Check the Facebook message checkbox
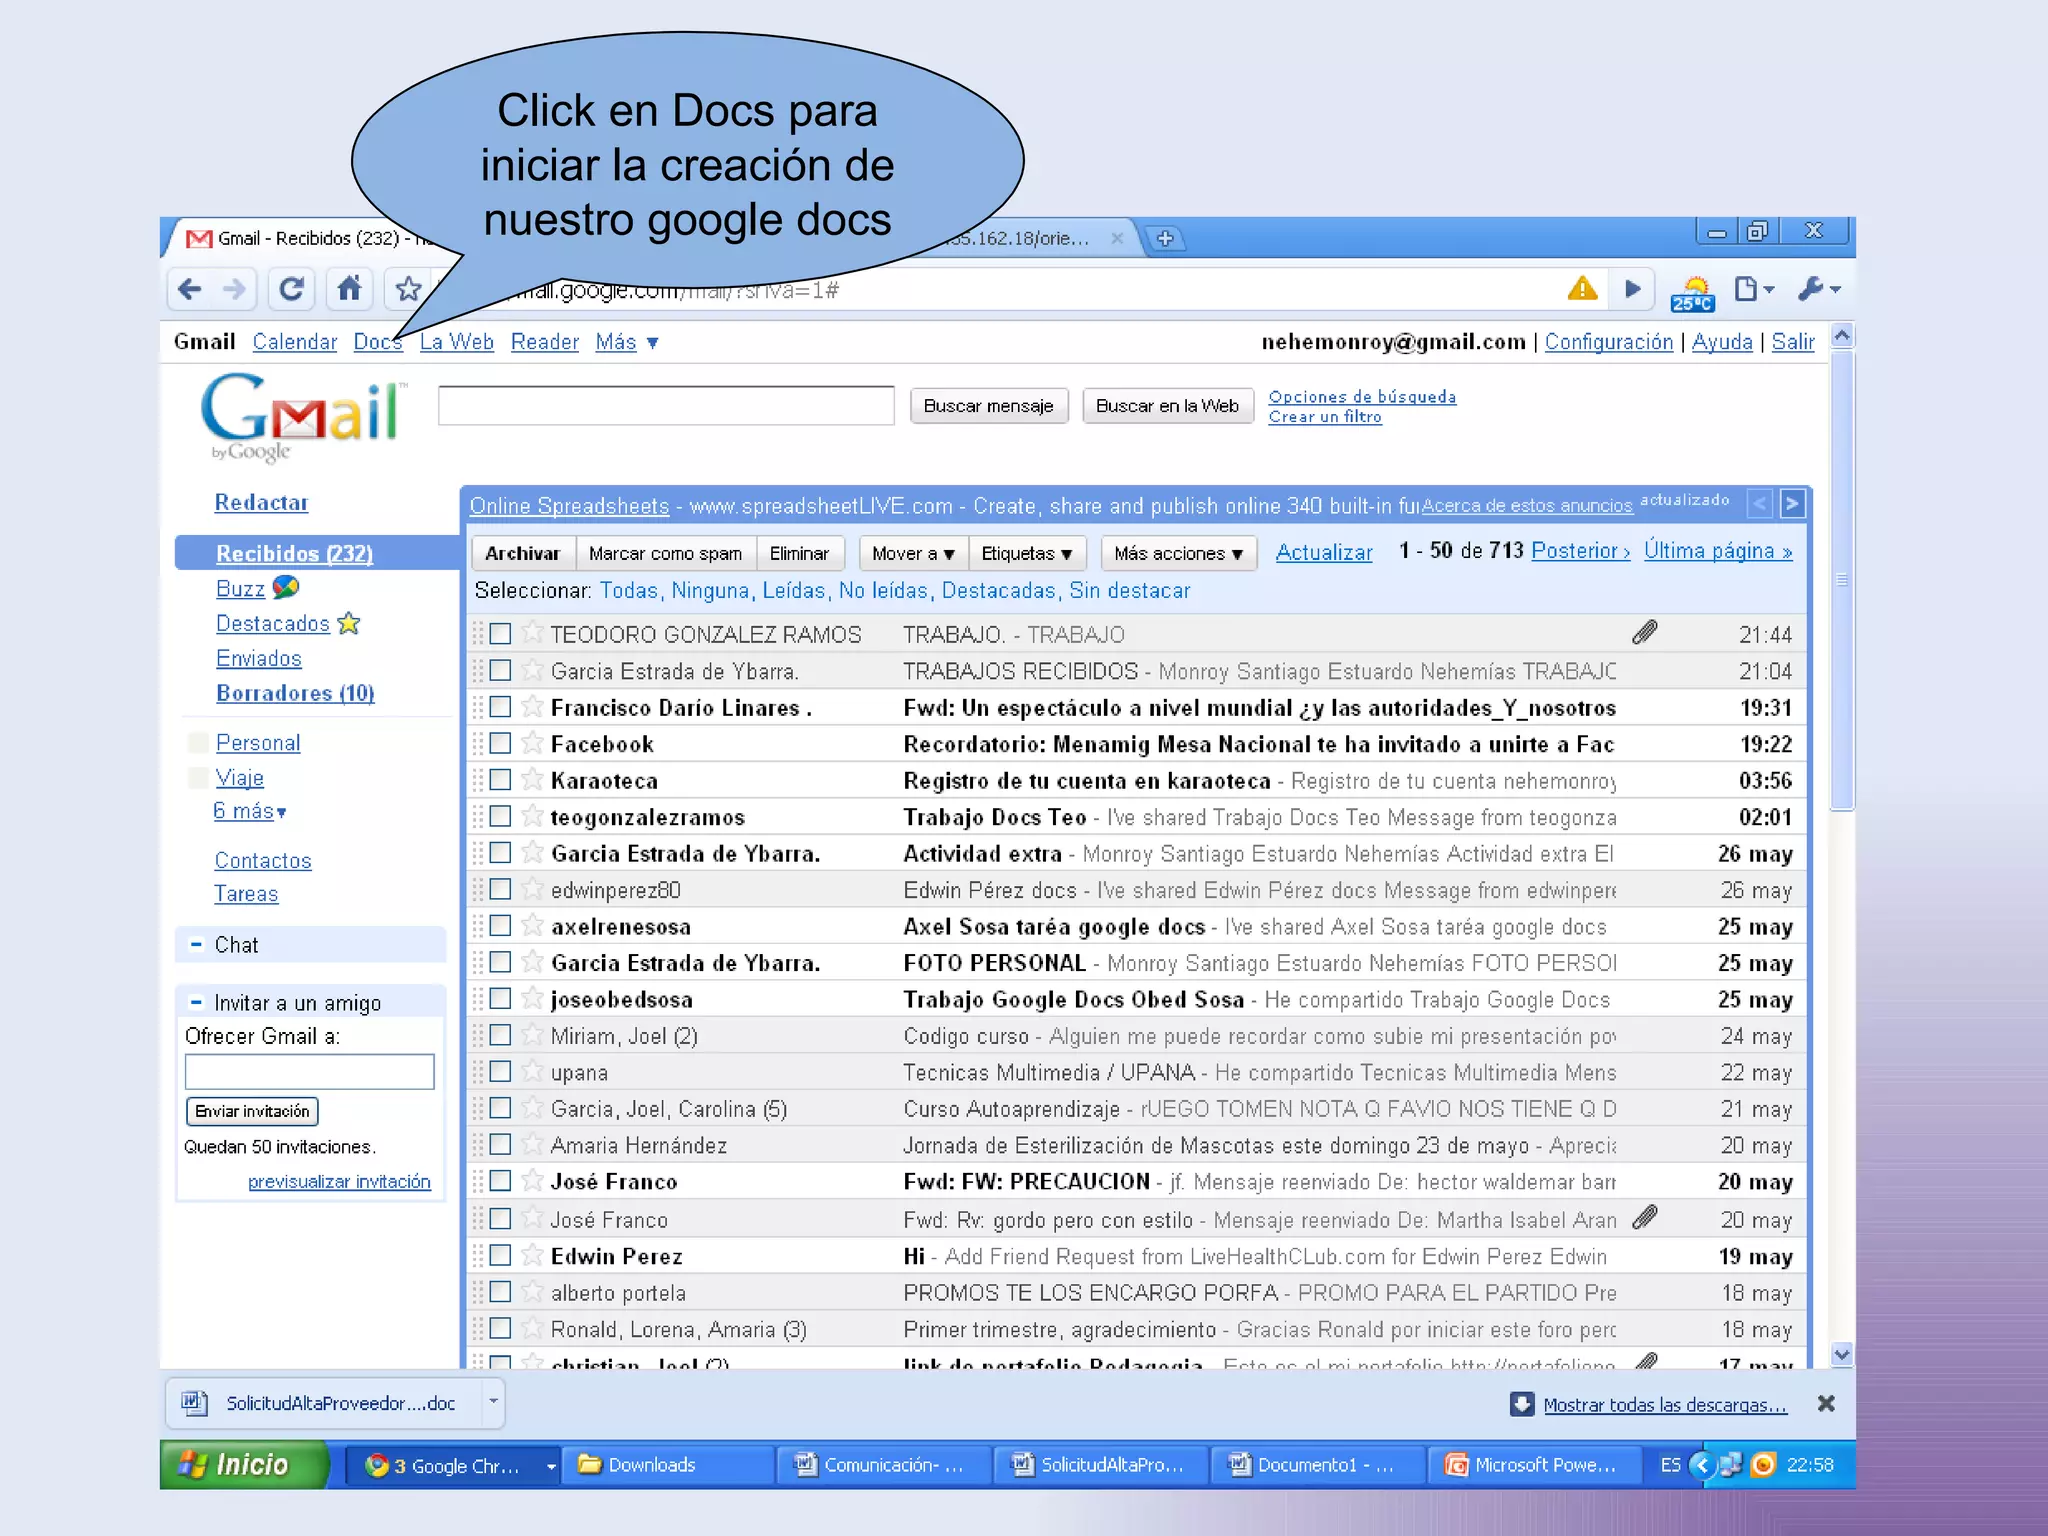The height and width of the screenshot is (1536, 2048). click(501, 743)
